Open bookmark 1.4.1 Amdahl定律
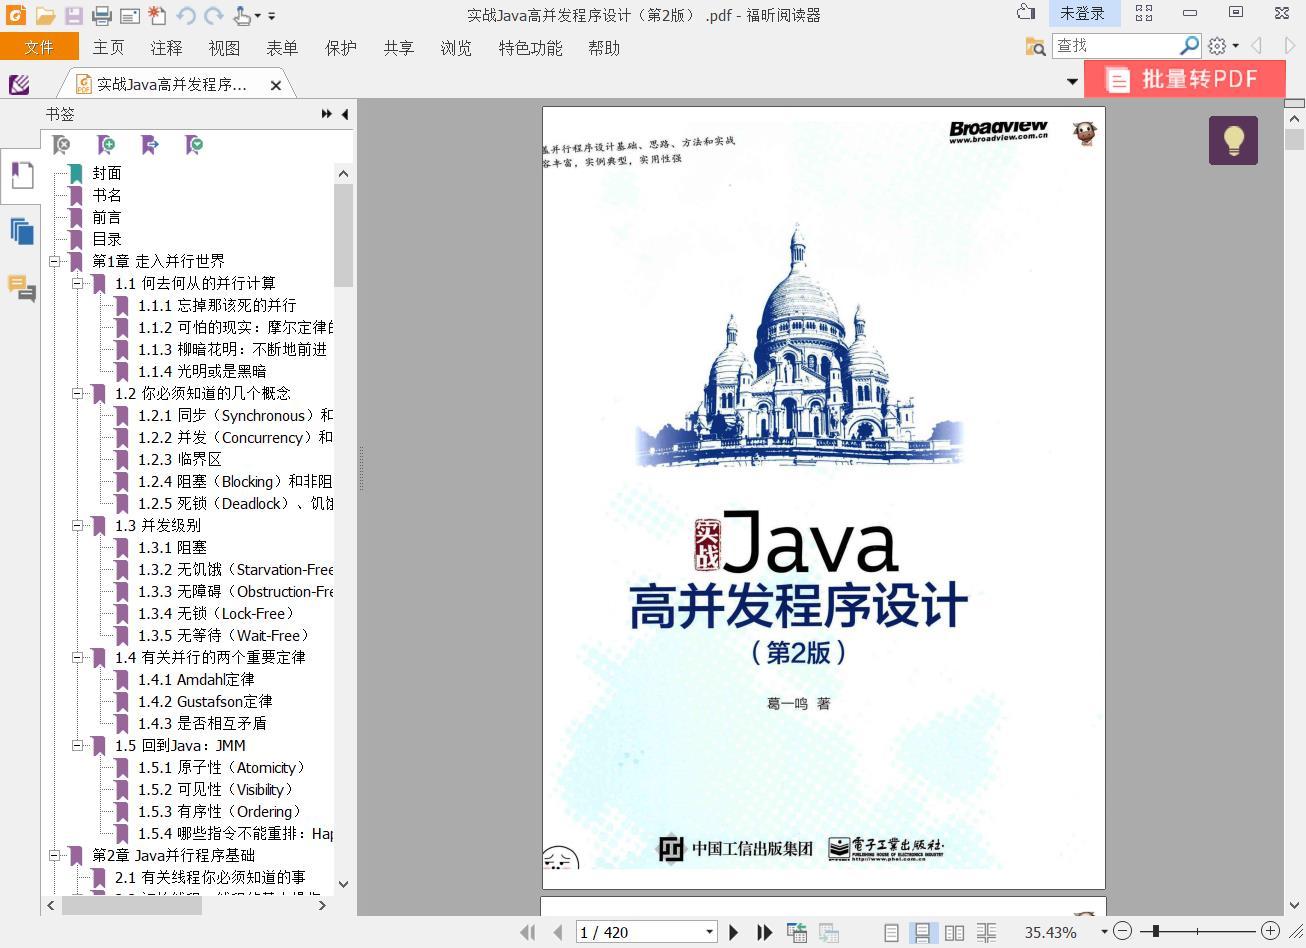Viewport: 1306px width, 948px height. tap(196, 679)
